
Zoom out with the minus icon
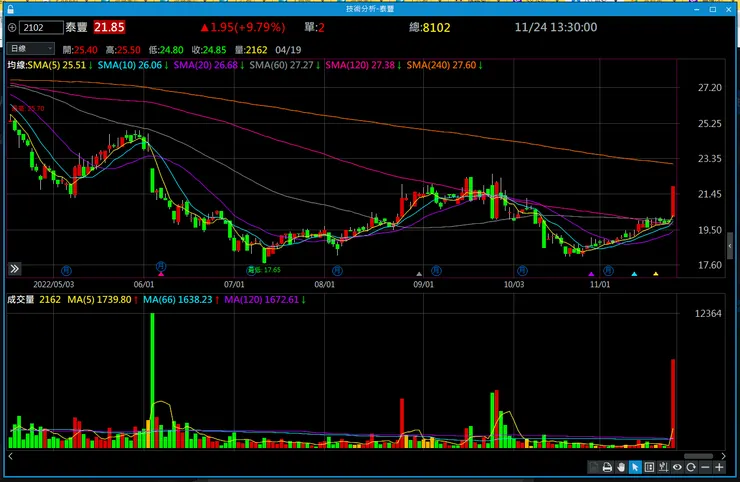tap(705, 467)
